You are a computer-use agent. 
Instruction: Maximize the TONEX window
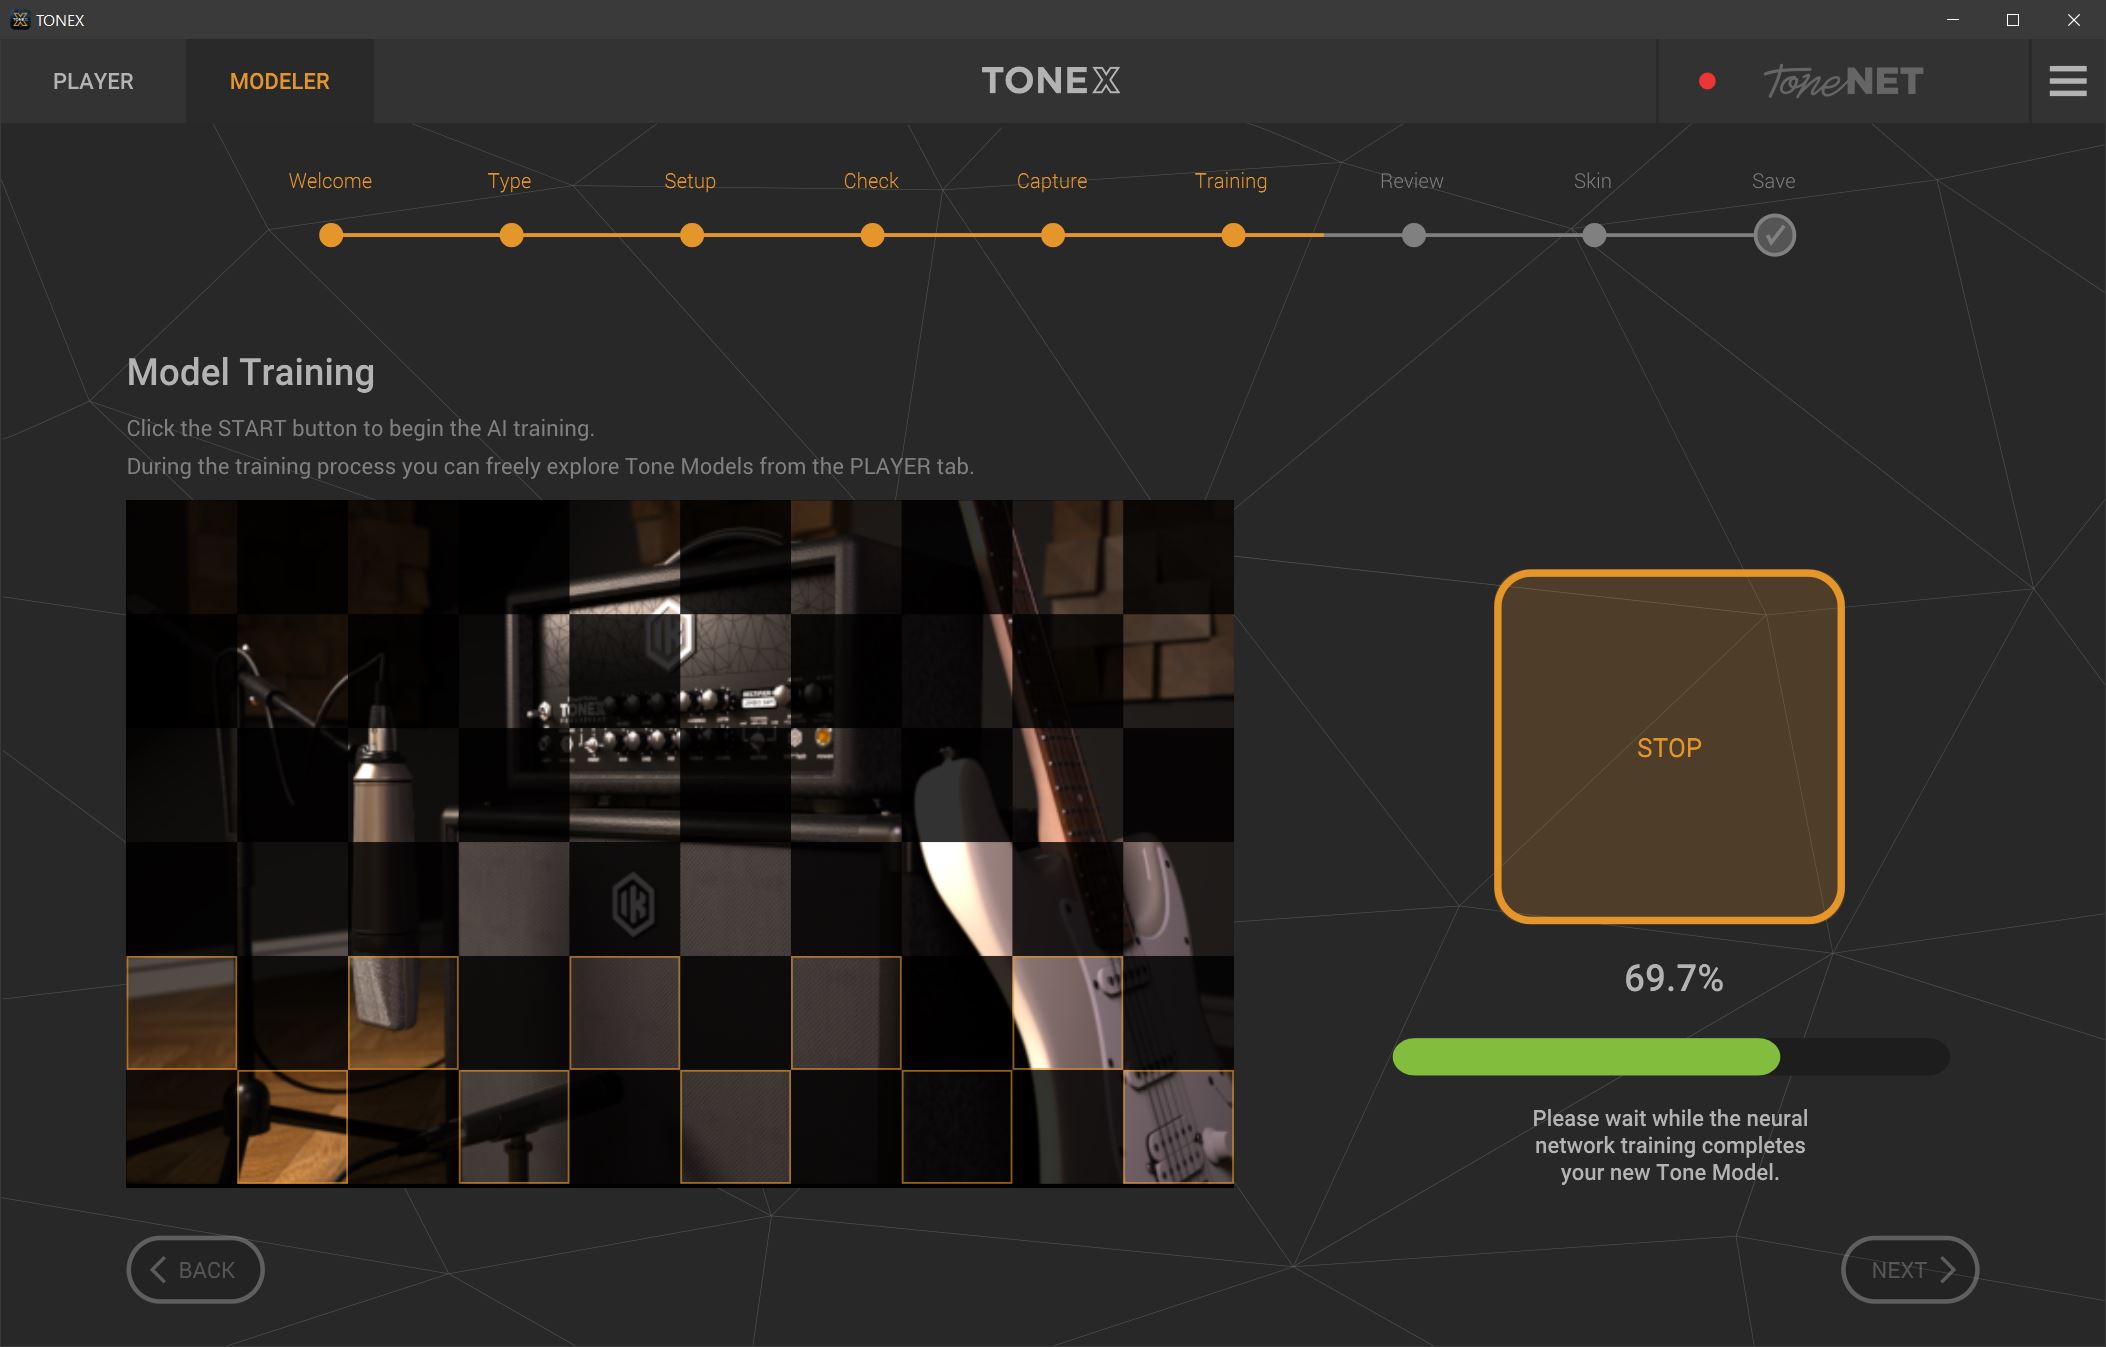(2013, 20)
